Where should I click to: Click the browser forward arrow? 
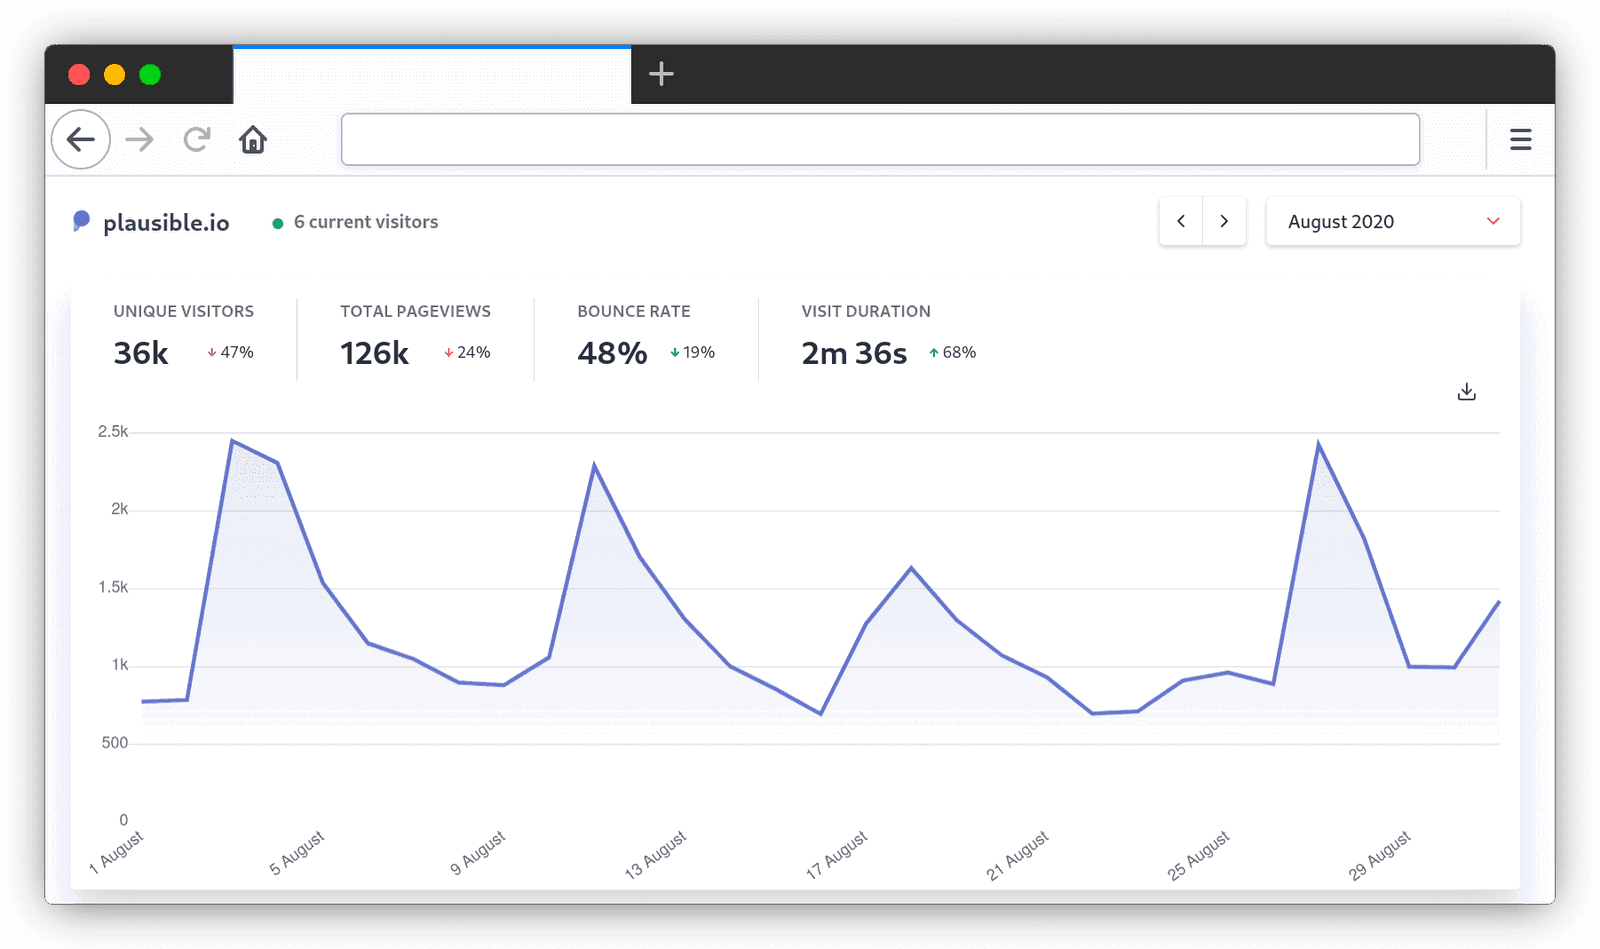click(x=139, y=140)
